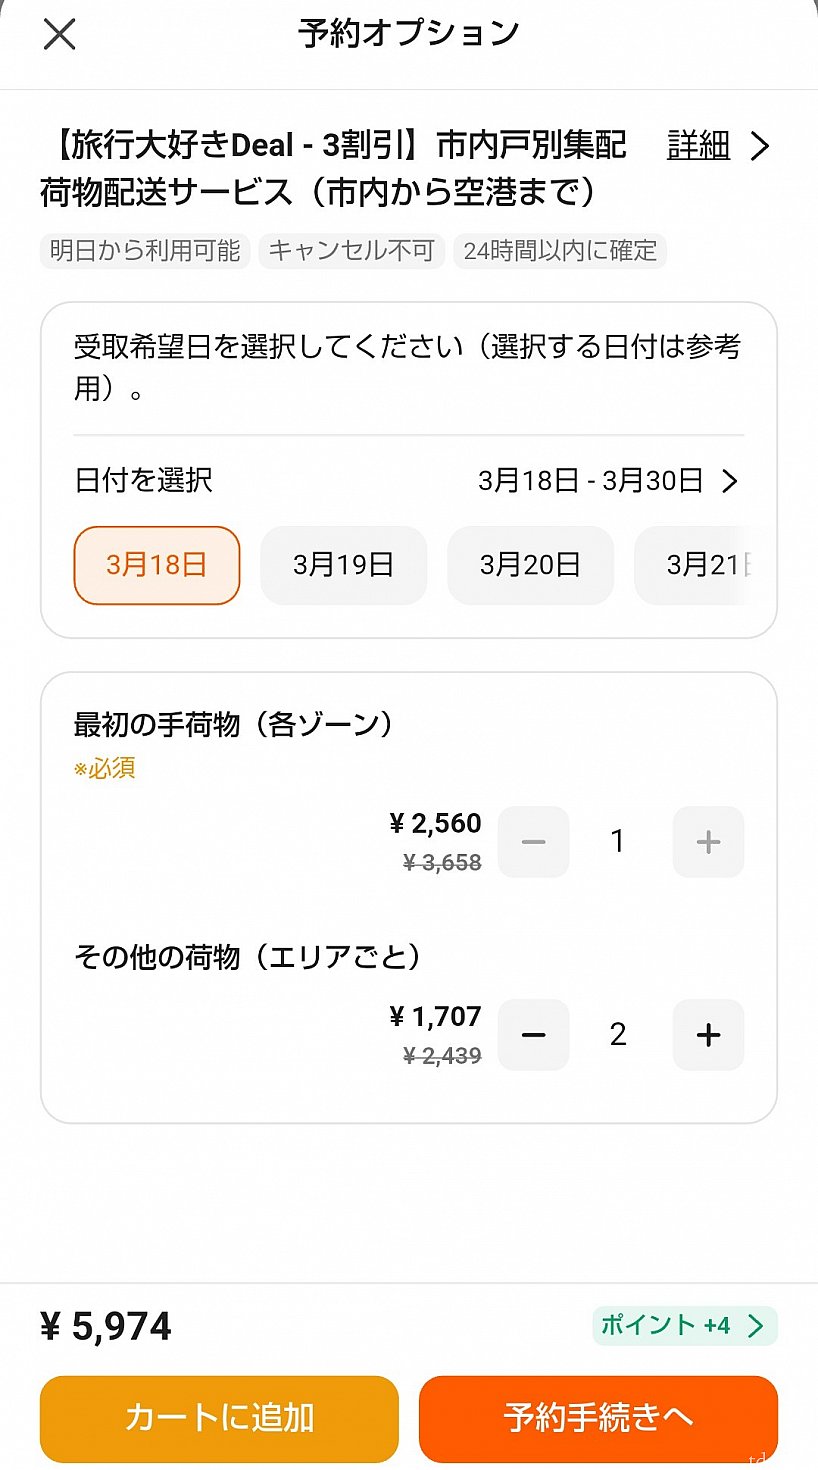Close the 予約オプション dialog with X
The width and height of the screenshot is (818, 1470).
[60, 35]
